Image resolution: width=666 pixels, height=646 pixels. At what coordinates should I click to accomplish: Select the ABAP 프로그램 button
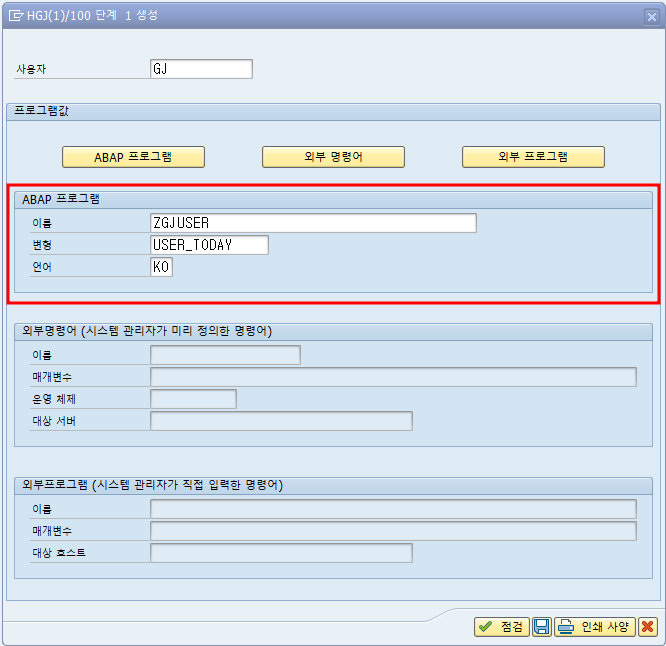[133, 157]
